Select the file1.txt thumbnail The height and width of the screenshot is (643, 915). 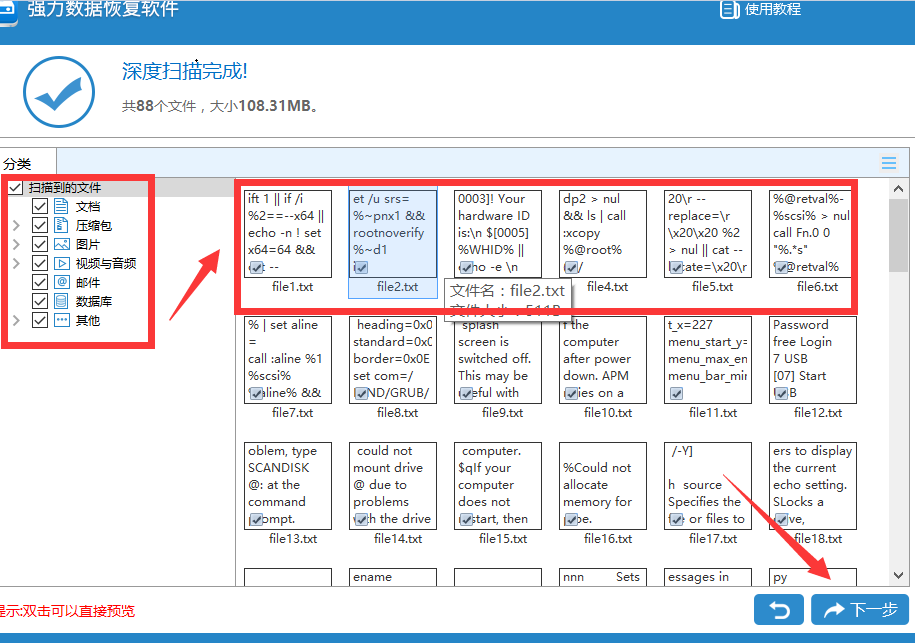point(288,234)
